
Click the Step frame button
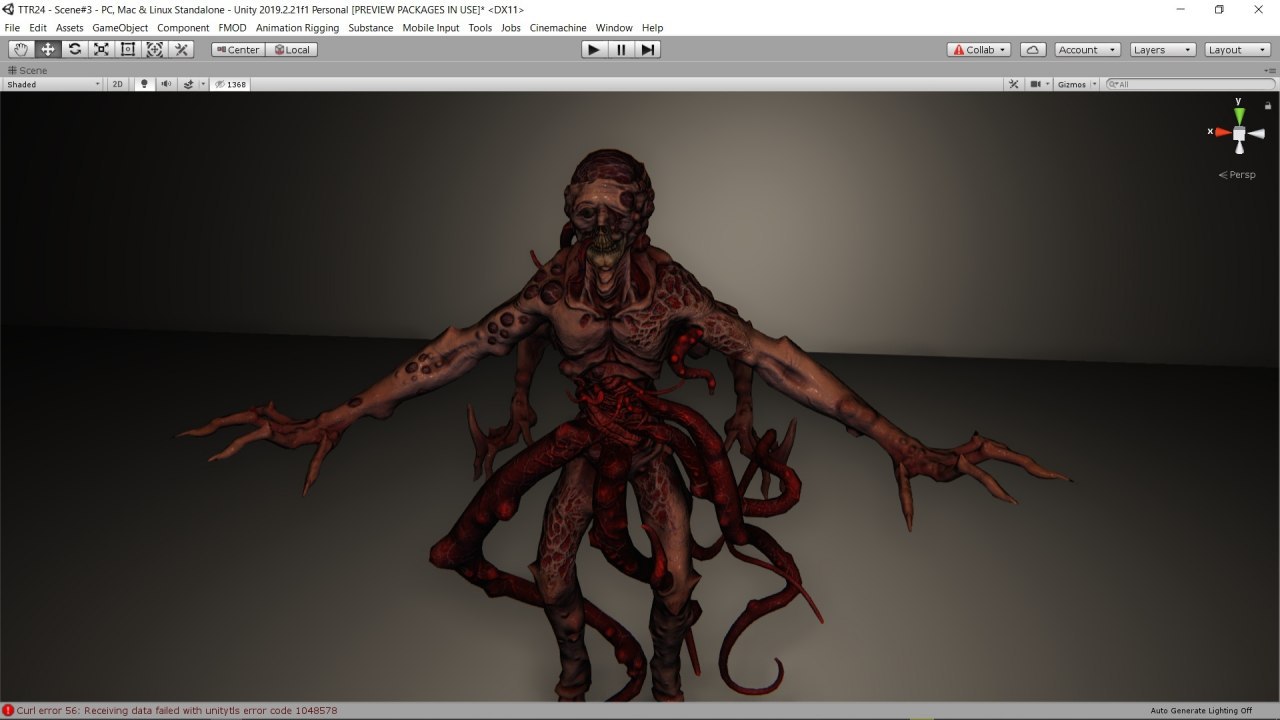(648, 49)
